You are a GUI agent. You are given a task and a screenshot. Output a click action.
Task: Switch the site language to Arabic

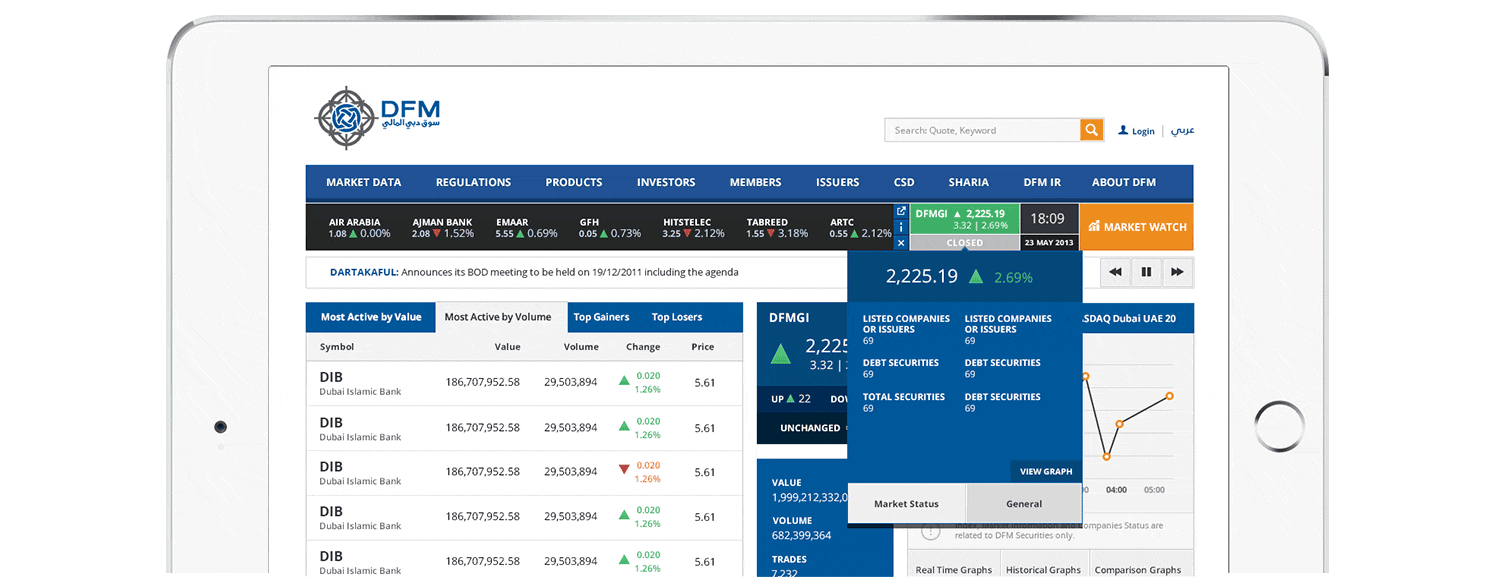pos(1182,129)
